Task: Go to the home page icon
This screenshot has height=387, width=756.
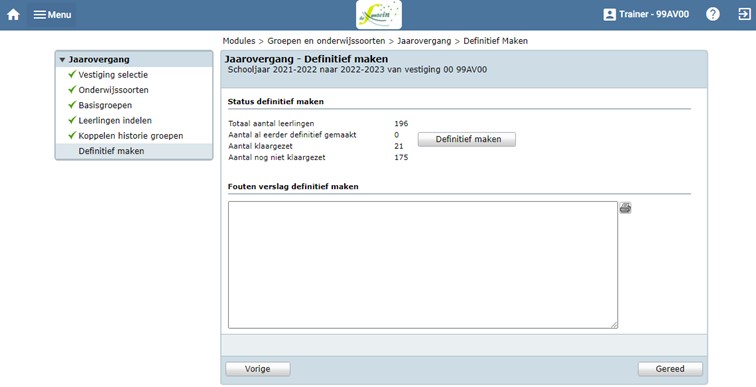Action: 14,14
